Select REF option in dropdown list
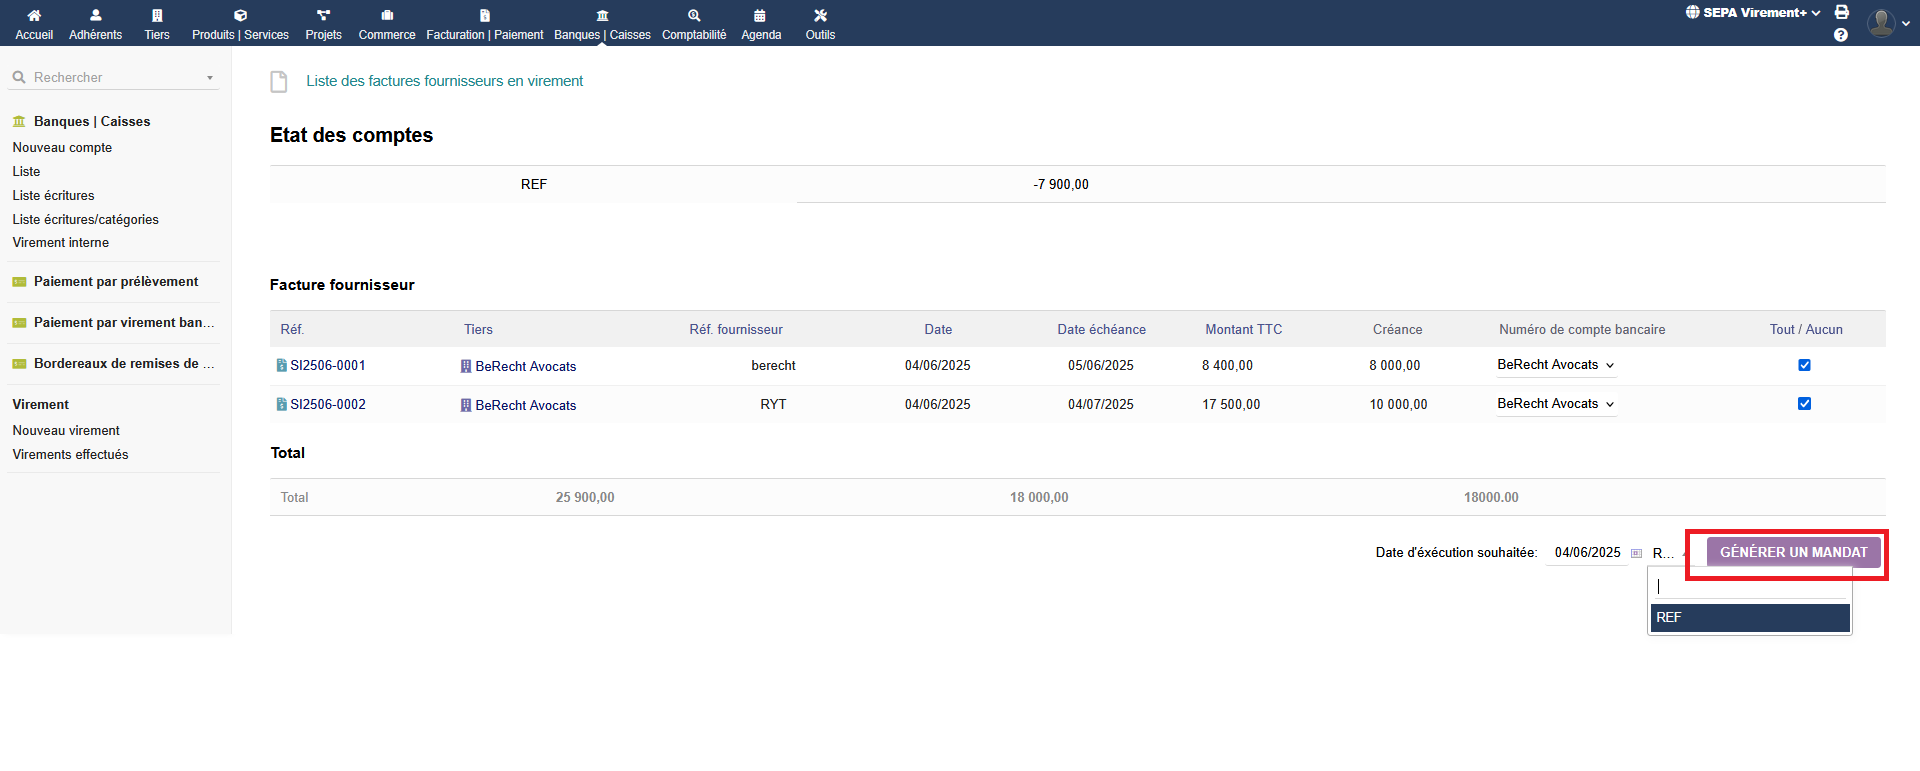The width and height of the screenshot is (1920, 771). point(1749,617)
